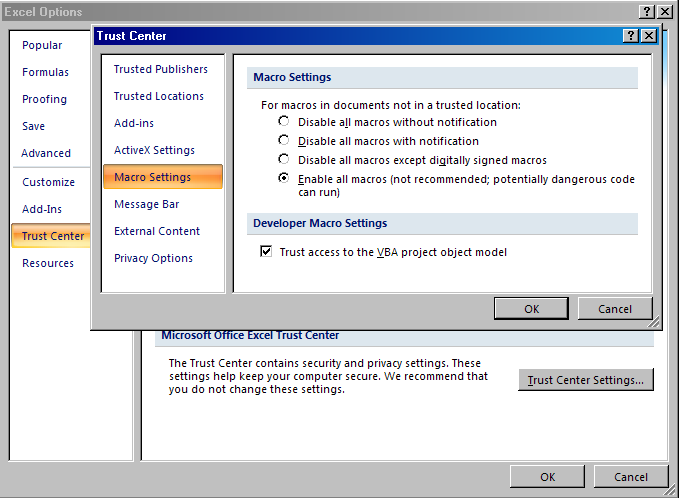
Task: Close the Trust Center dialog
Action: (x=649, y=36)
